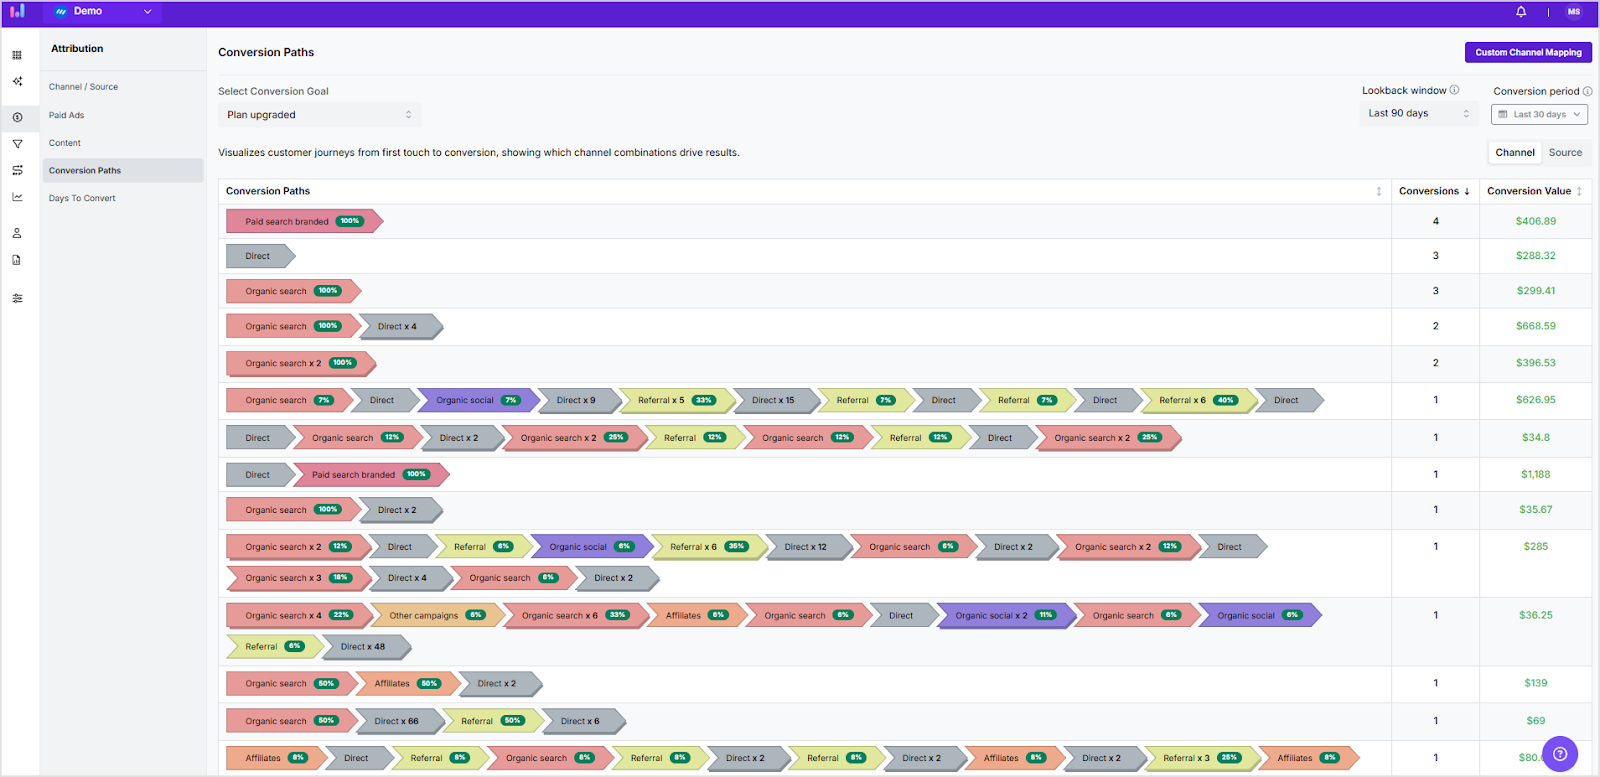Image resolution: width=1600 pixels, height=777 pixels.
Task: Sort by Conversions column down arrow
Action: tap(1467, 191)
